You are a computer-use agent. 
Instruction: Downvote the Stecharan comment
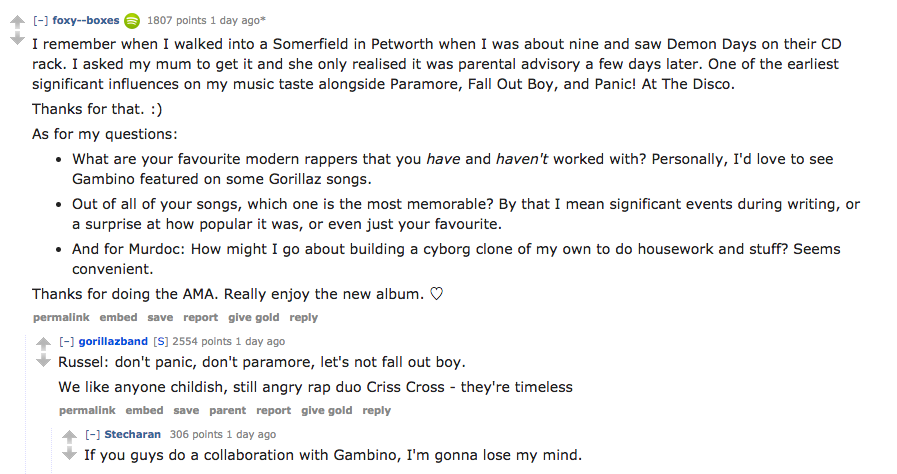[x=69, y=454]
